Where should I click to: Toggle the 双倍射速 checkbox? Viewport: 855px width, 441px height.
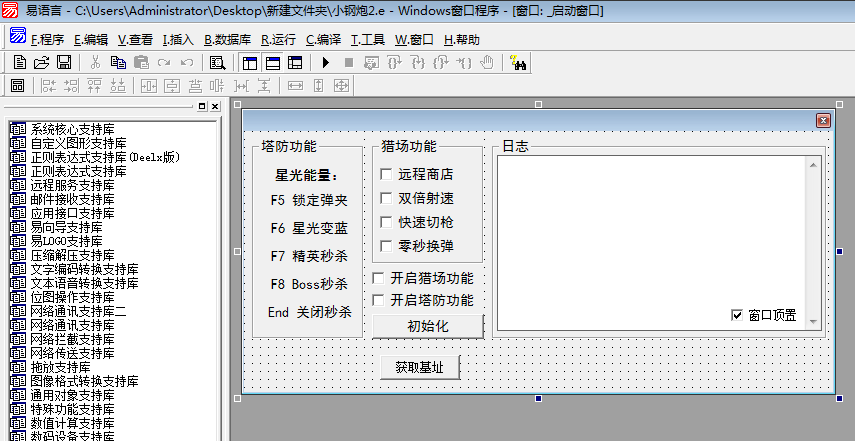[x=386, y=198]
